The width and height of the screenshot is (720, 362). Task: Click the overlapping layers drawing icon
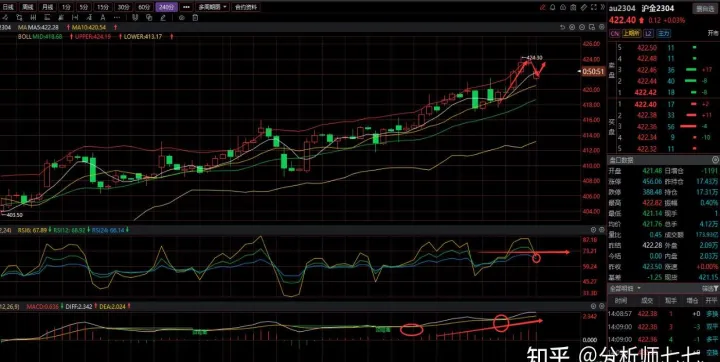coord(149,17)
